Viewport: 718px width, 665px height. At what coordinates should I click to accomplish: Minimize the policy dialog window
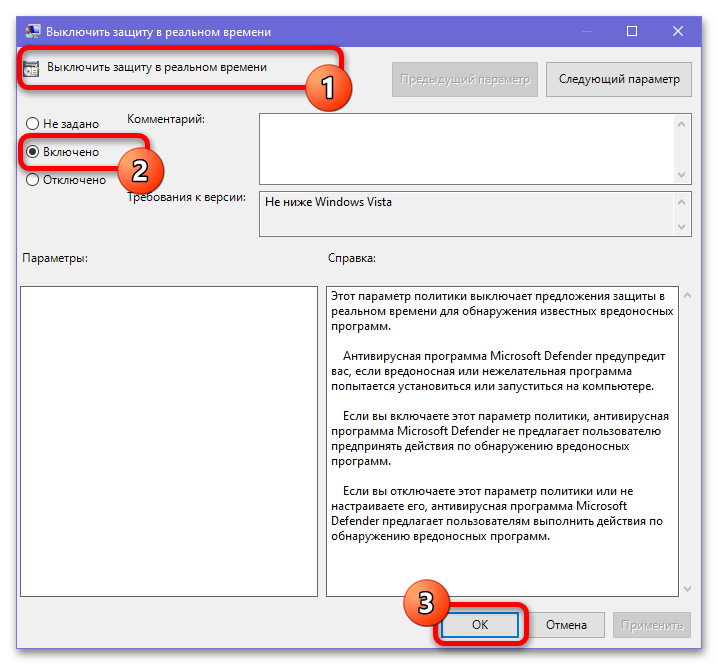pos(587,31)
